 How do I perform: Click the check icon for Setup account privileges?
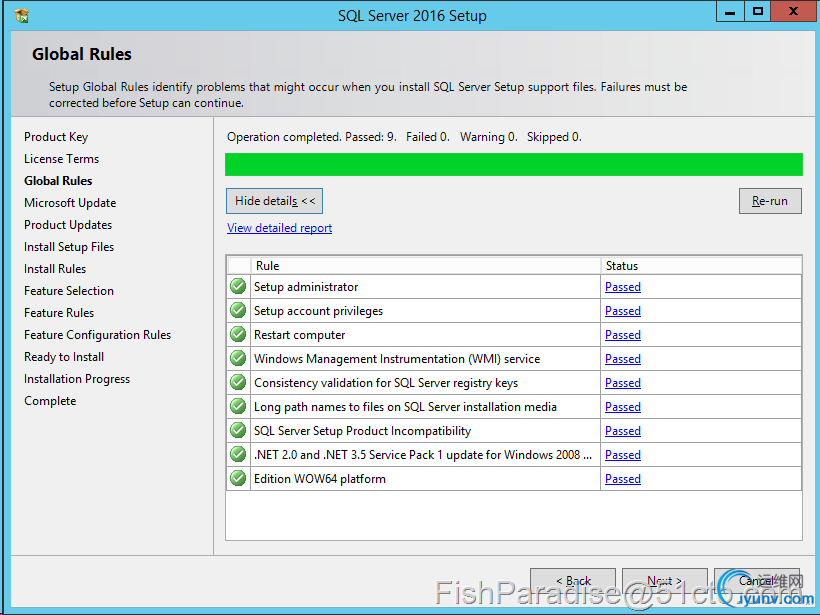[238, 311]
